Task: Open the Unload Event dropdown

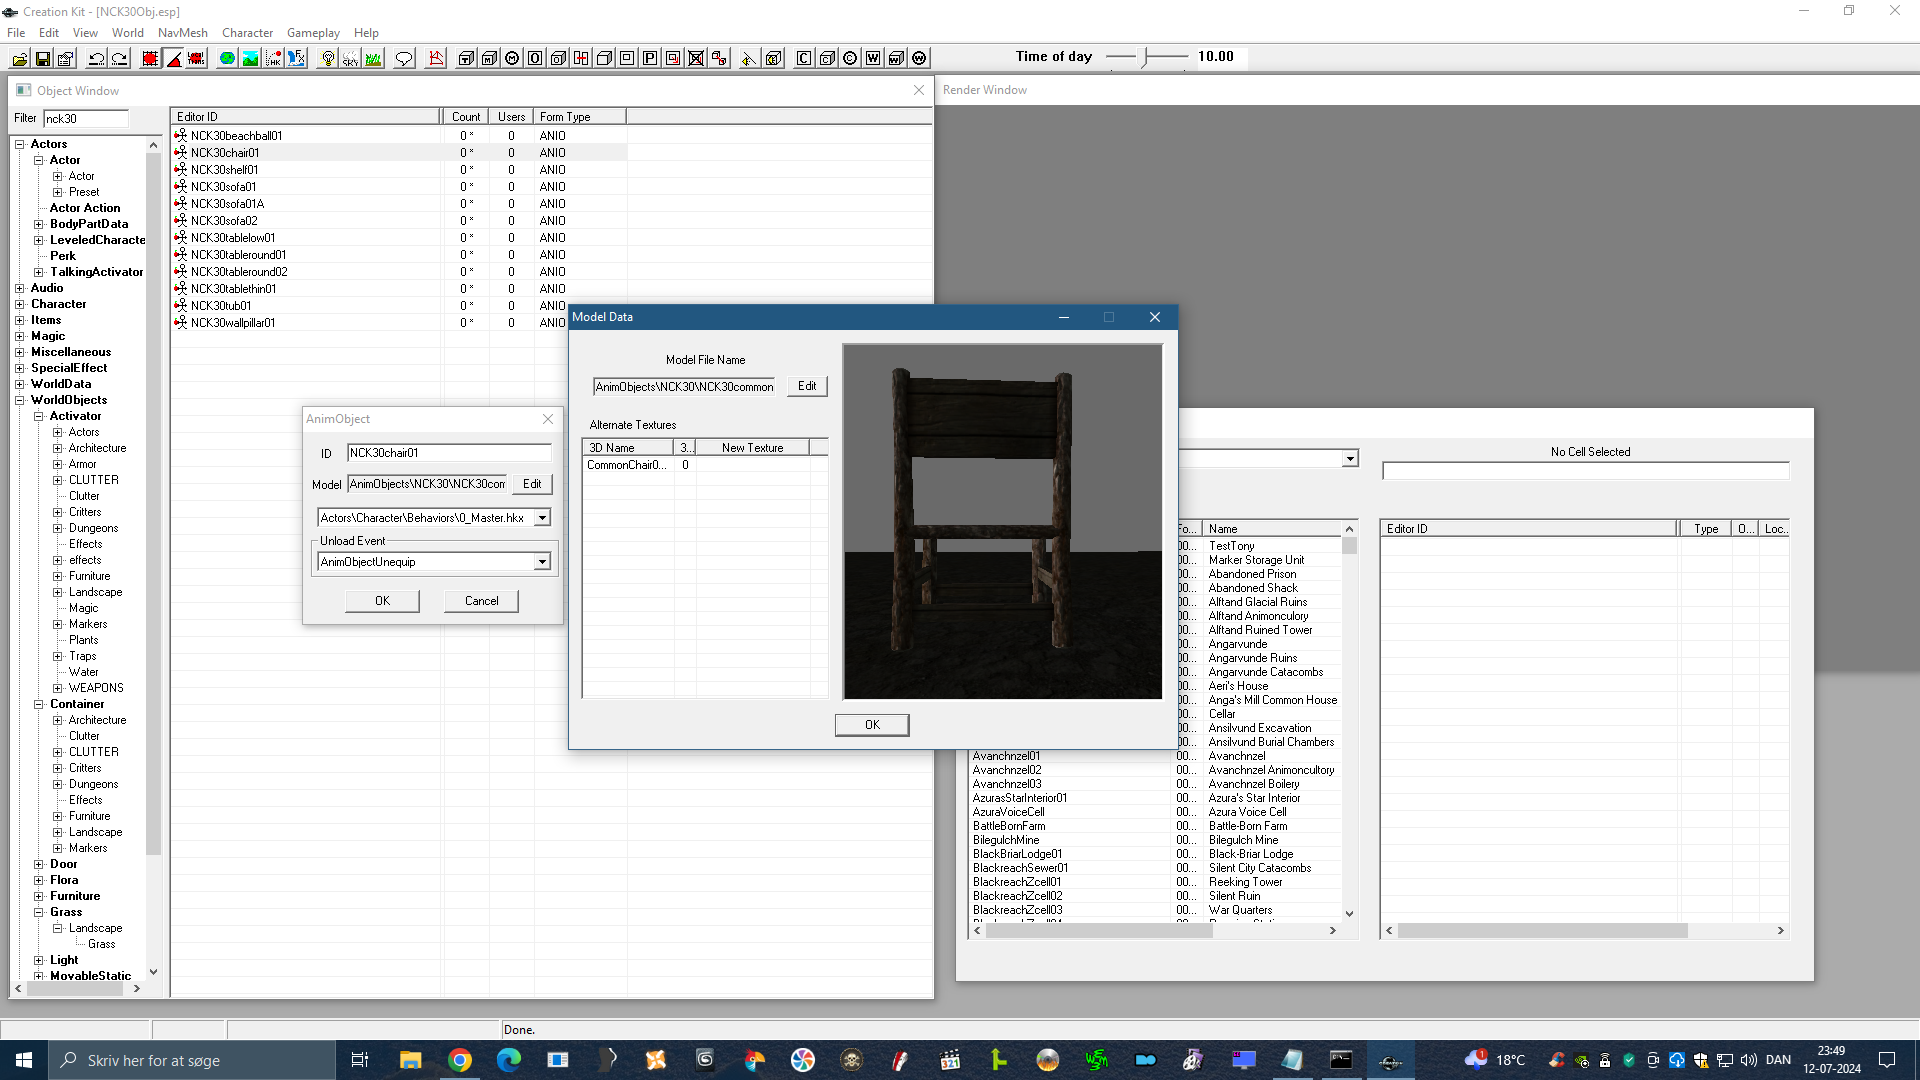Action: click(x=542, y=562)
